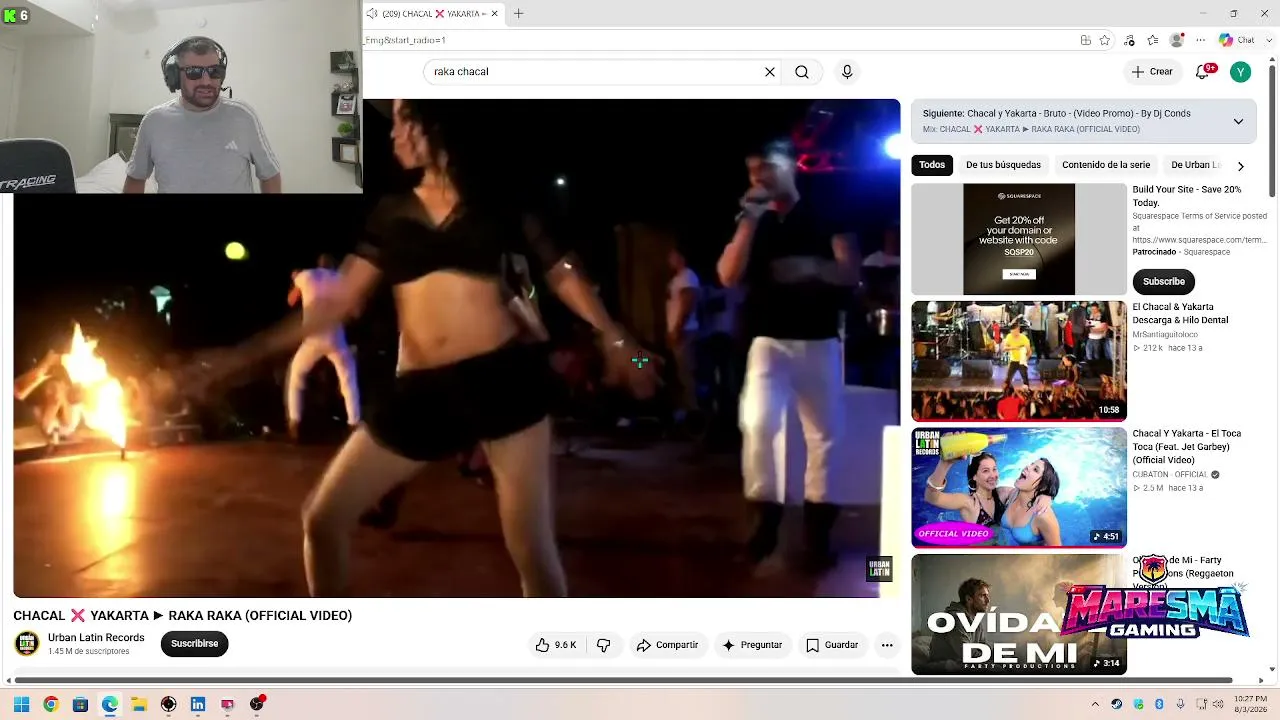Open the Windows Start menu
This screenshot has height=720, width=1280.
[x=21, y=704]
